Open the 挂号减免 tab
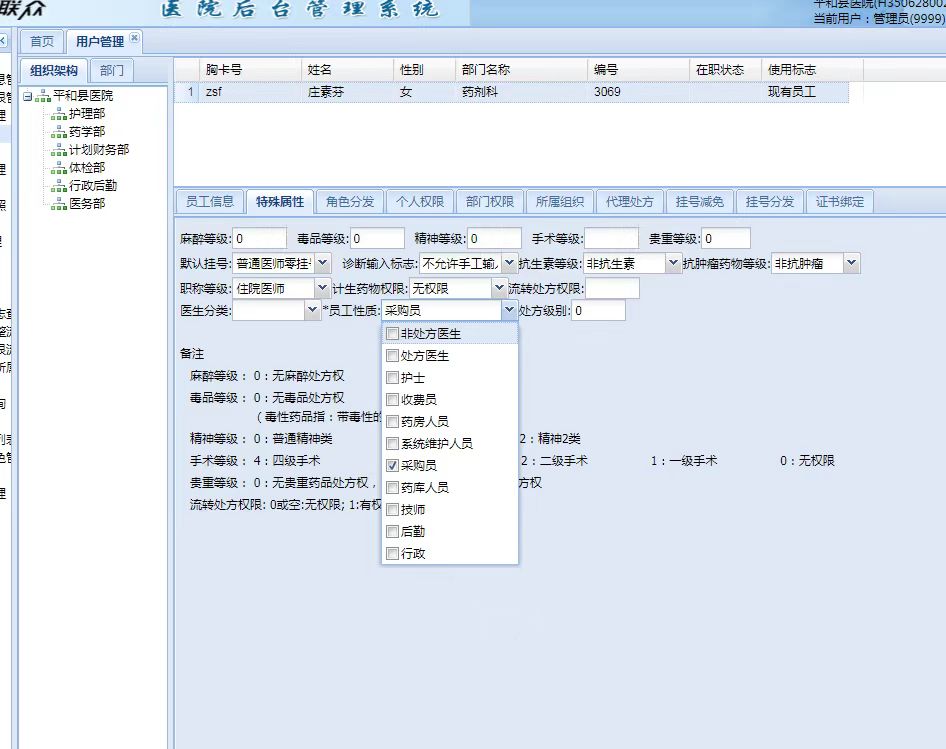946x749 pixels. [x=700, y=202]
